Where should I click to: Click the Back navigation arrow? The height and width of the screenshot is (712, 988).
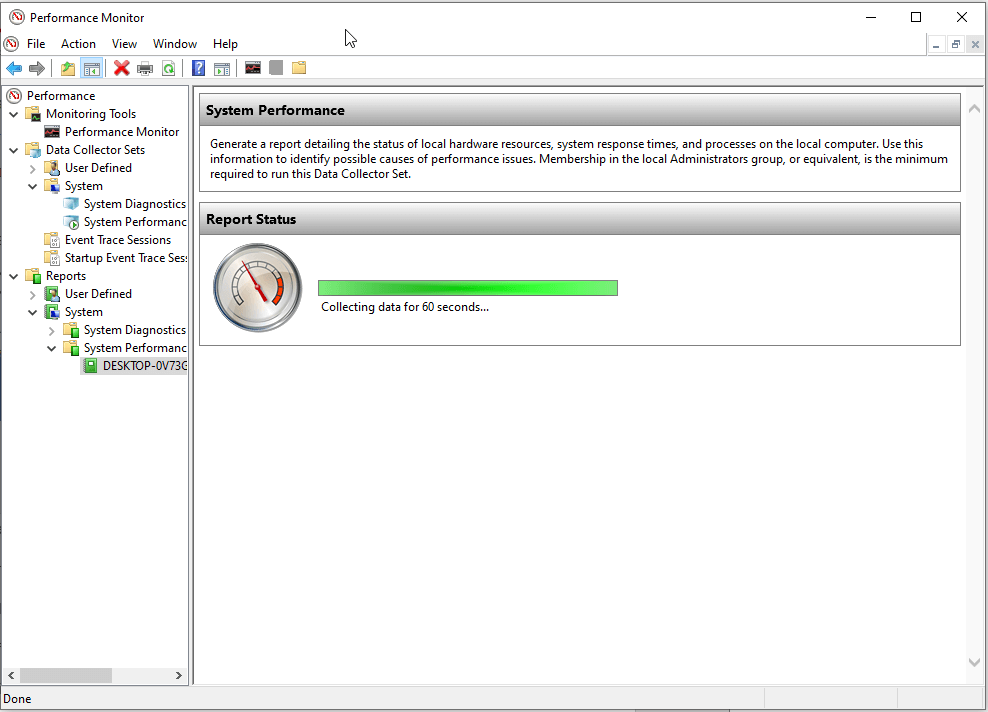(x=14, y=67)
